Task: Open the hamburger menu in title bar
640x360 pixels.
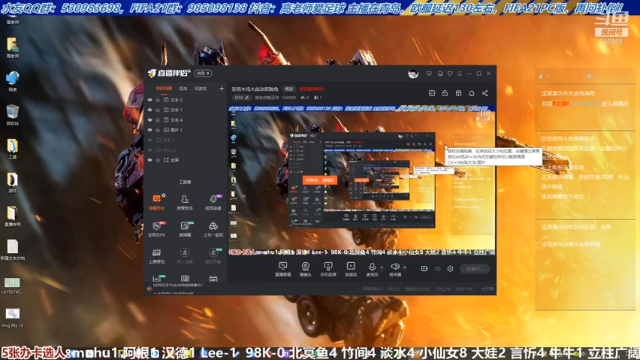Action: (460, 73)
